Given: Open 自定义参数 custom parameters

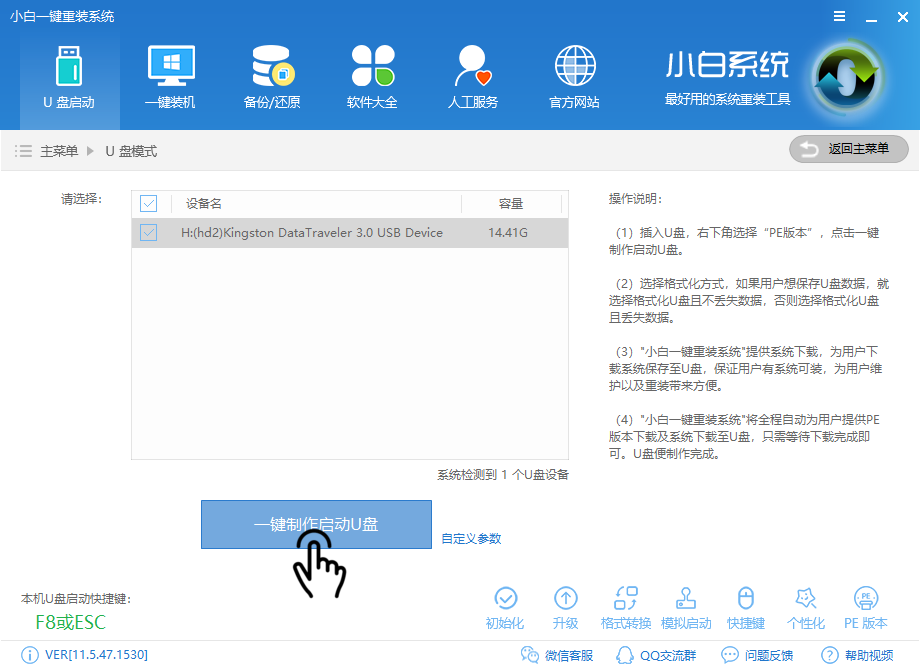Looking at the screenshot, I should 470,539.
